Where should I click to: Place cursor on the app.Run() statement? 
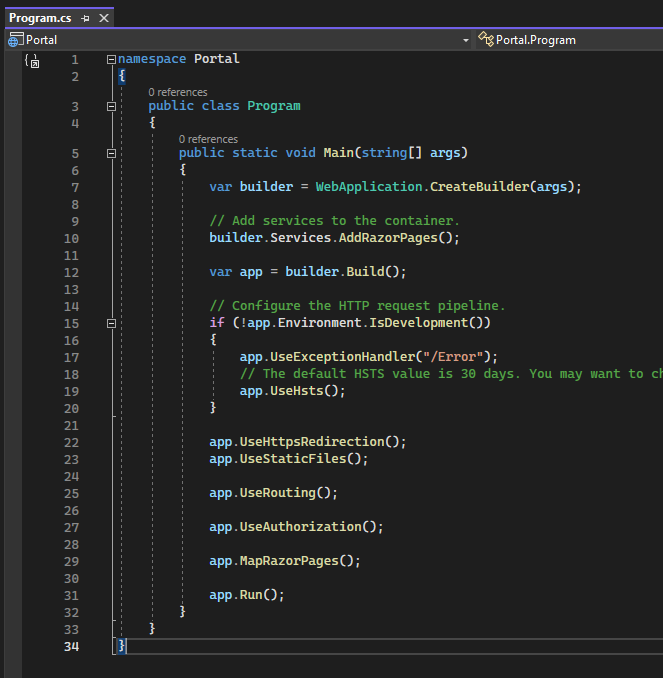(246, 595)
